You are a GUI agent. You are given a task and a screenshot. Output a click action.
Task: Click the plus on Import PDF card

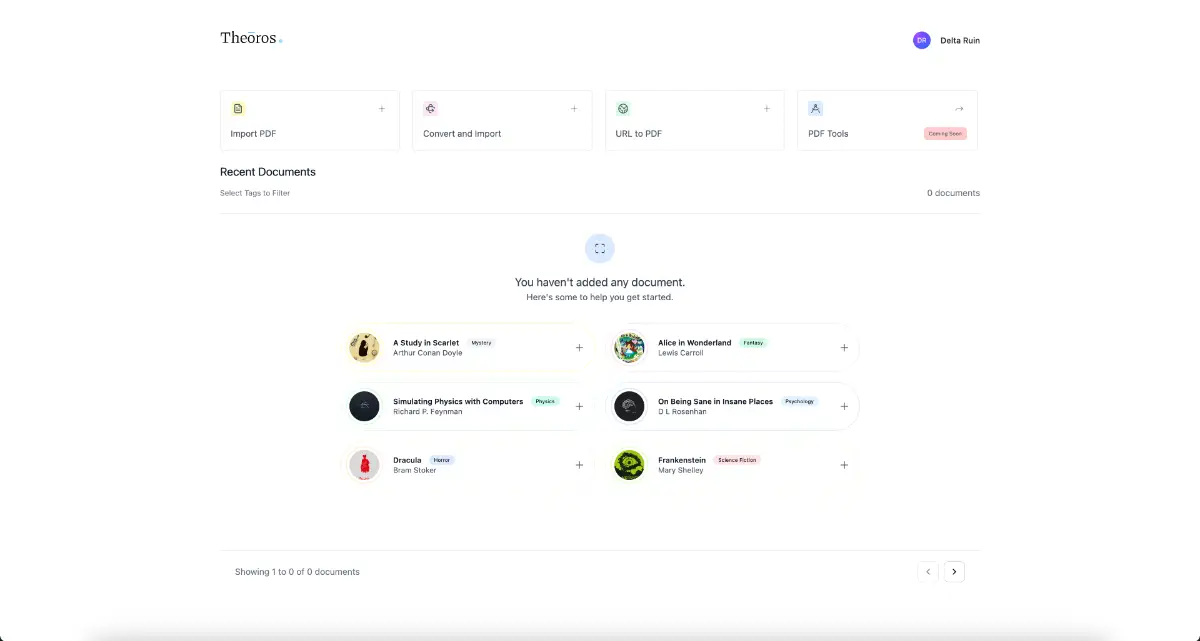382,108
